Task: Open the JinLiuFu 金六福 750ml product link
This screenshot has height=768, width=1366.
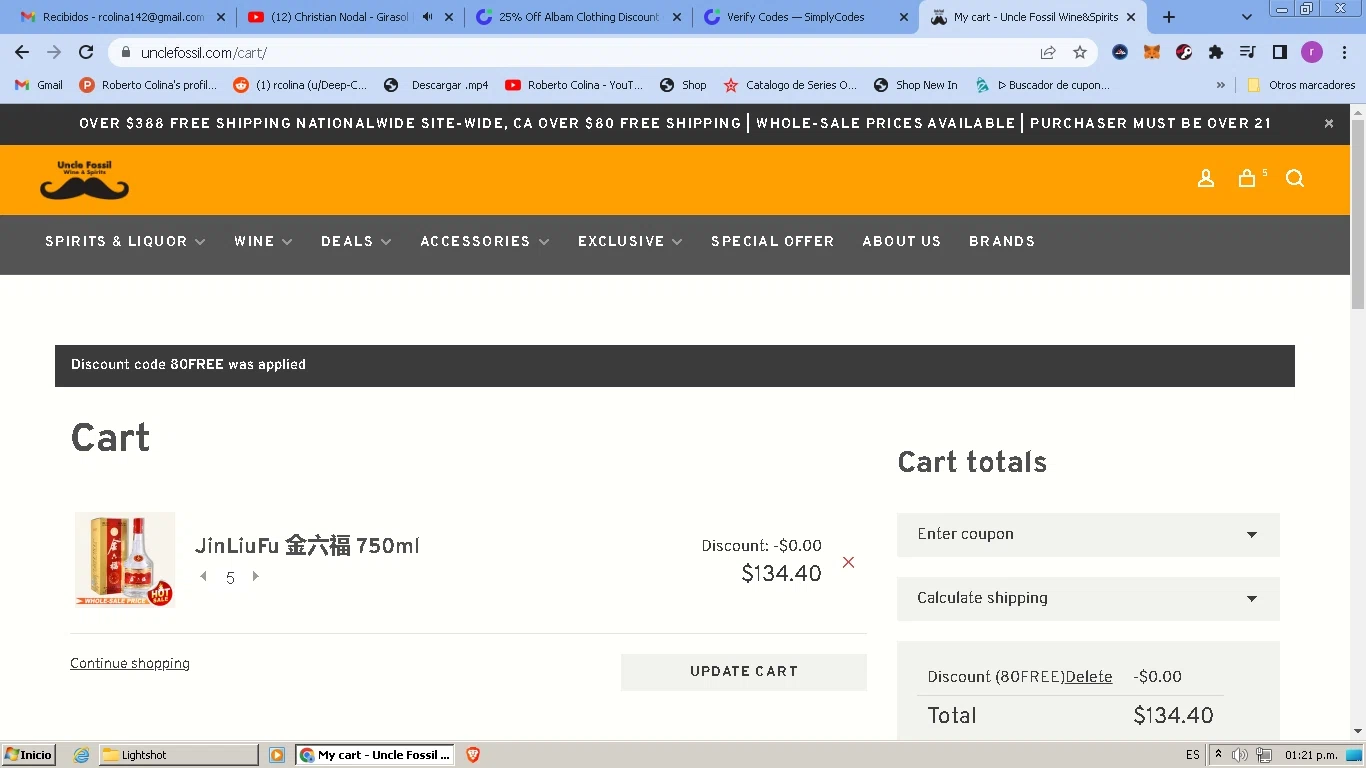Action: (307, 545)
